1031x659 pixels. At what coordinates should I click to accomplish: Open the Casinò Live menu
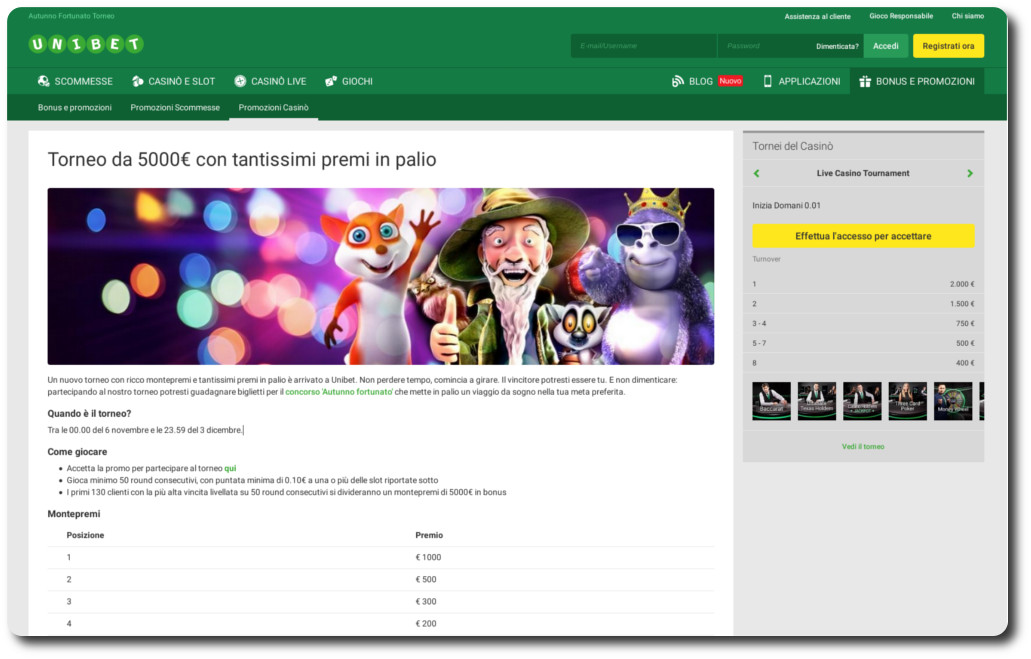pos(270,81)
